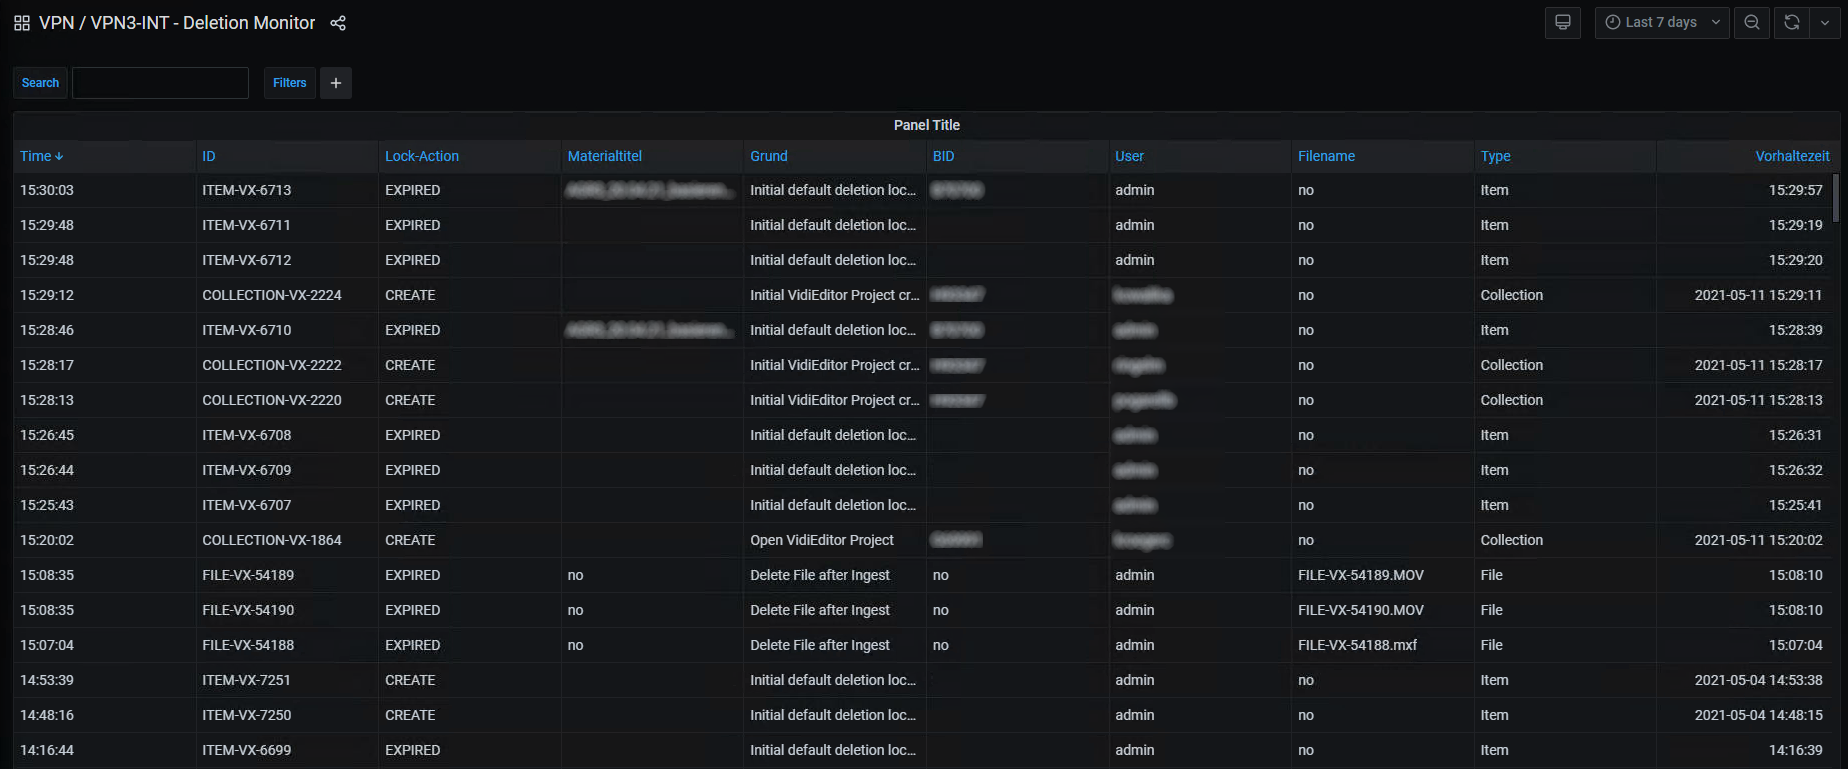The image size is (1848, 769).
Task: Click the share dashboard icon
Action: pos(338,23)
